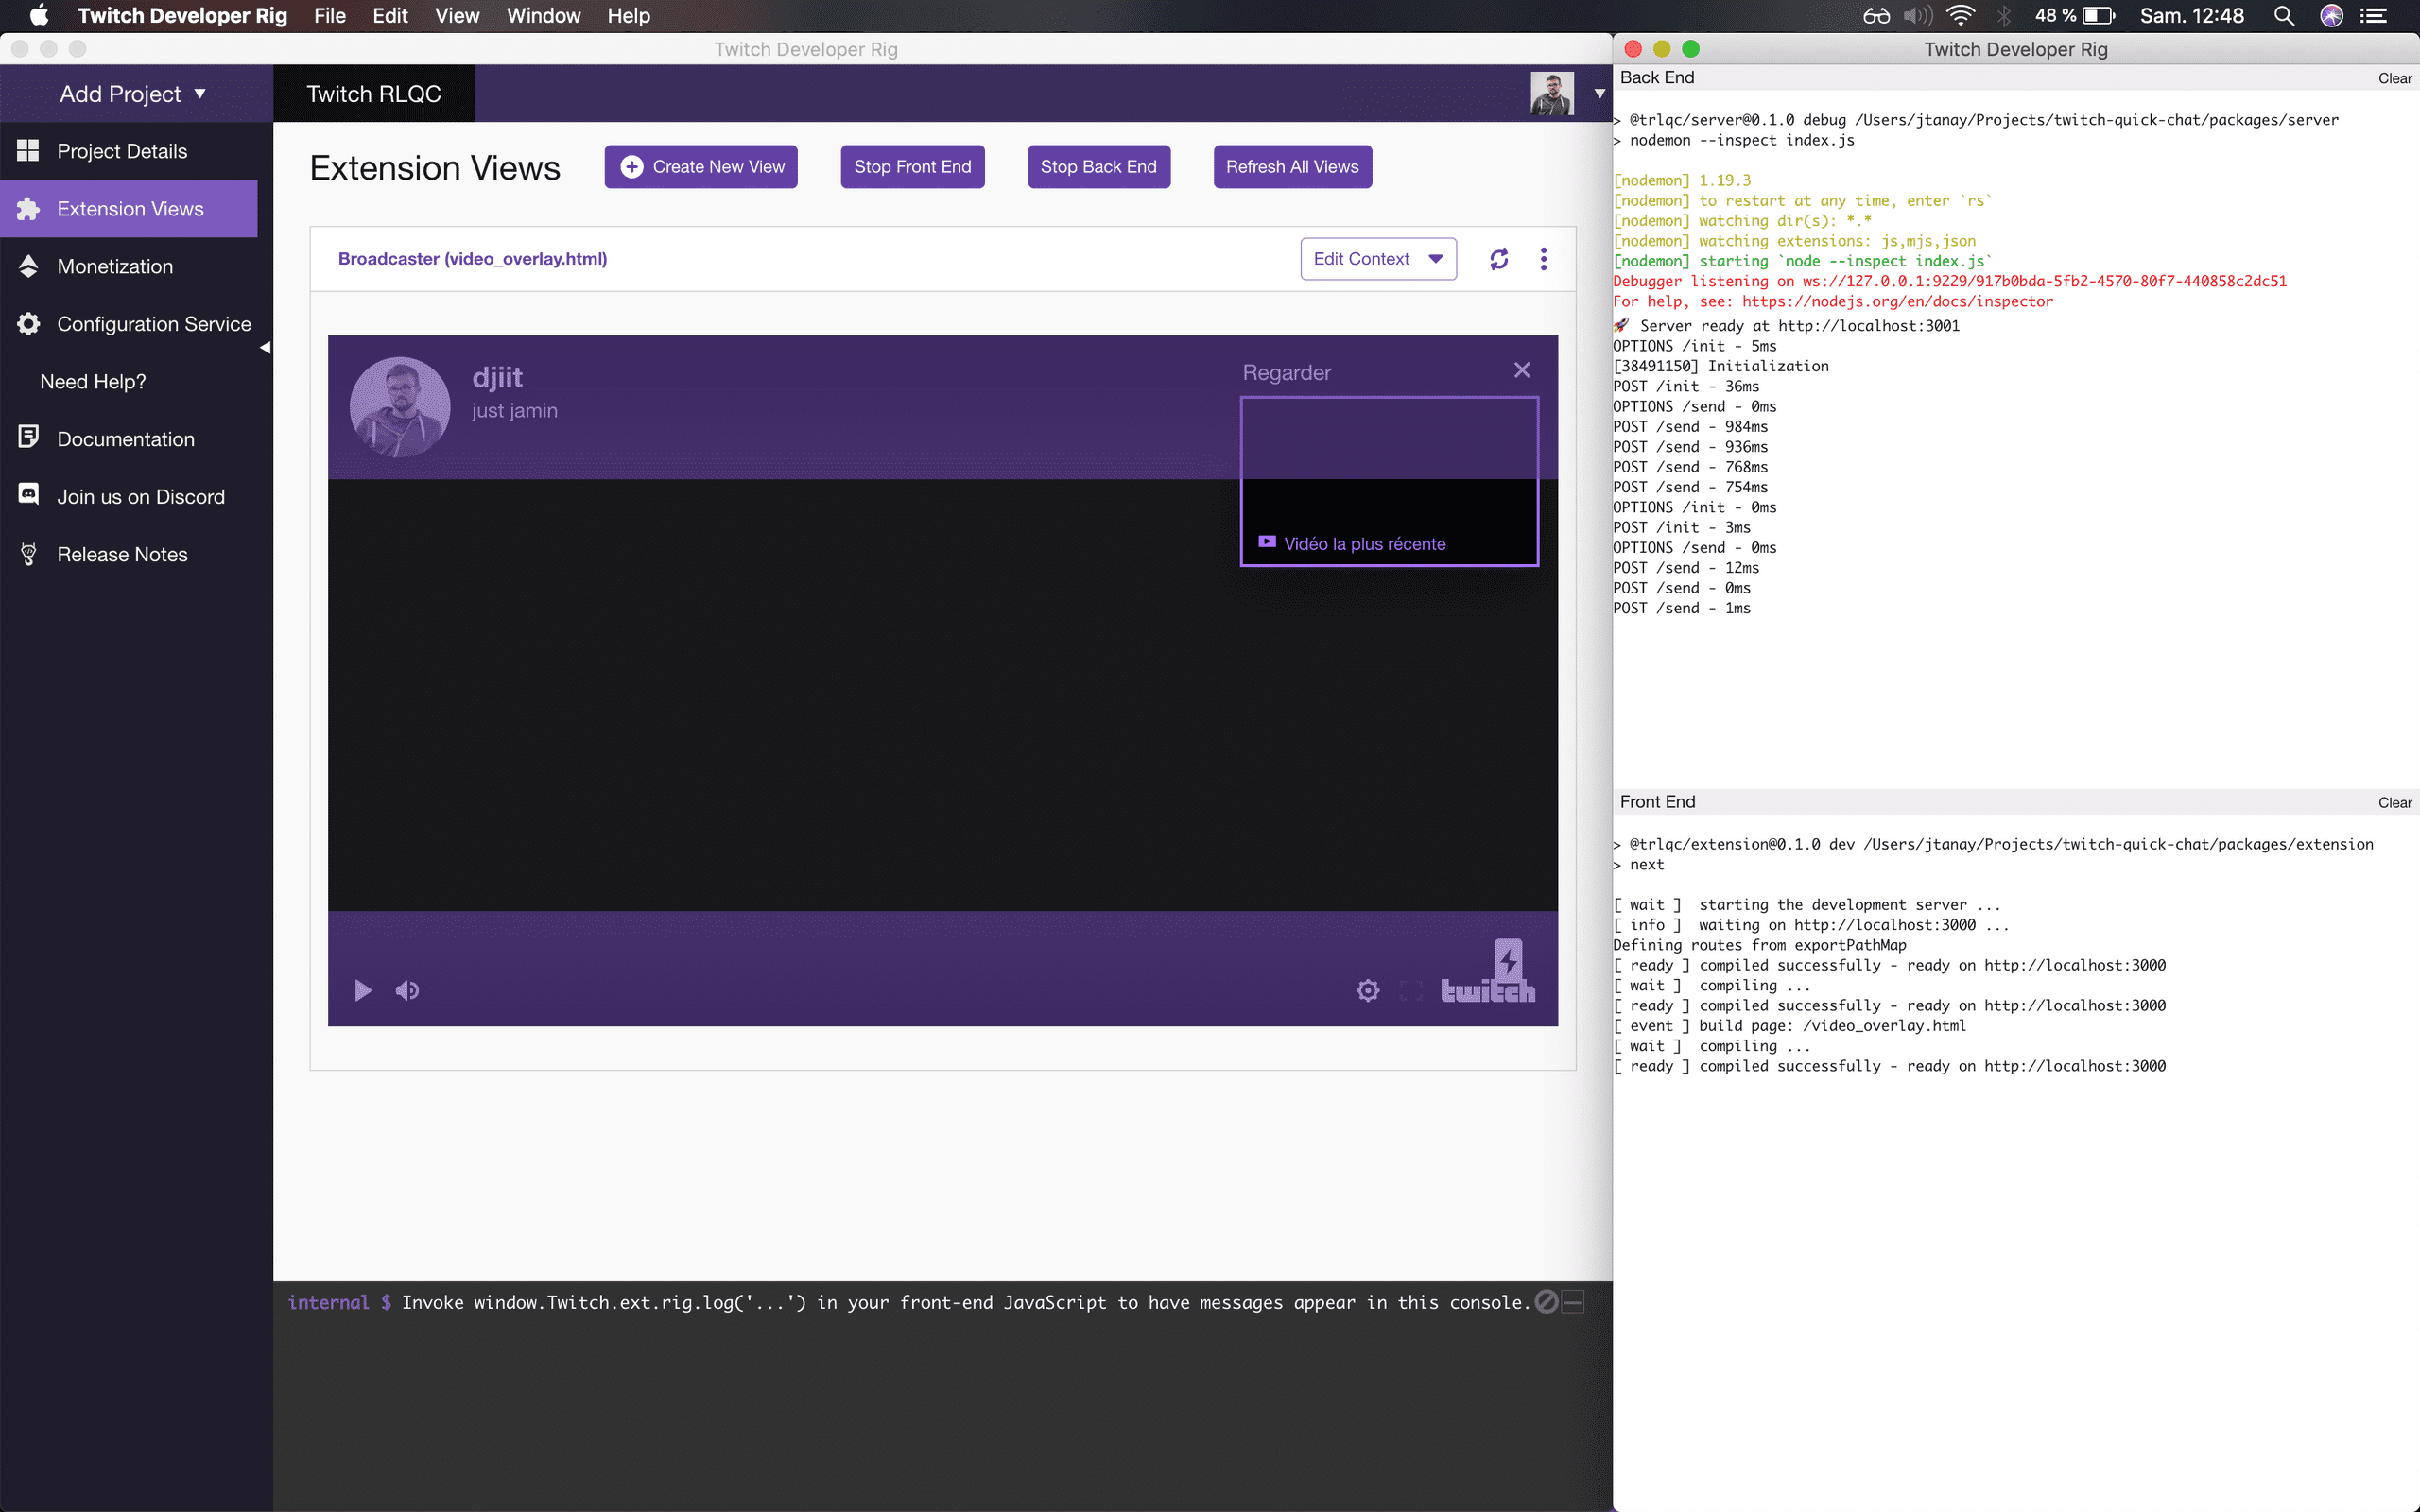Click the volume icon in the menu bar
Screen dimensions: 2420x1512
pyautogui.click(x=1917, y=16)
